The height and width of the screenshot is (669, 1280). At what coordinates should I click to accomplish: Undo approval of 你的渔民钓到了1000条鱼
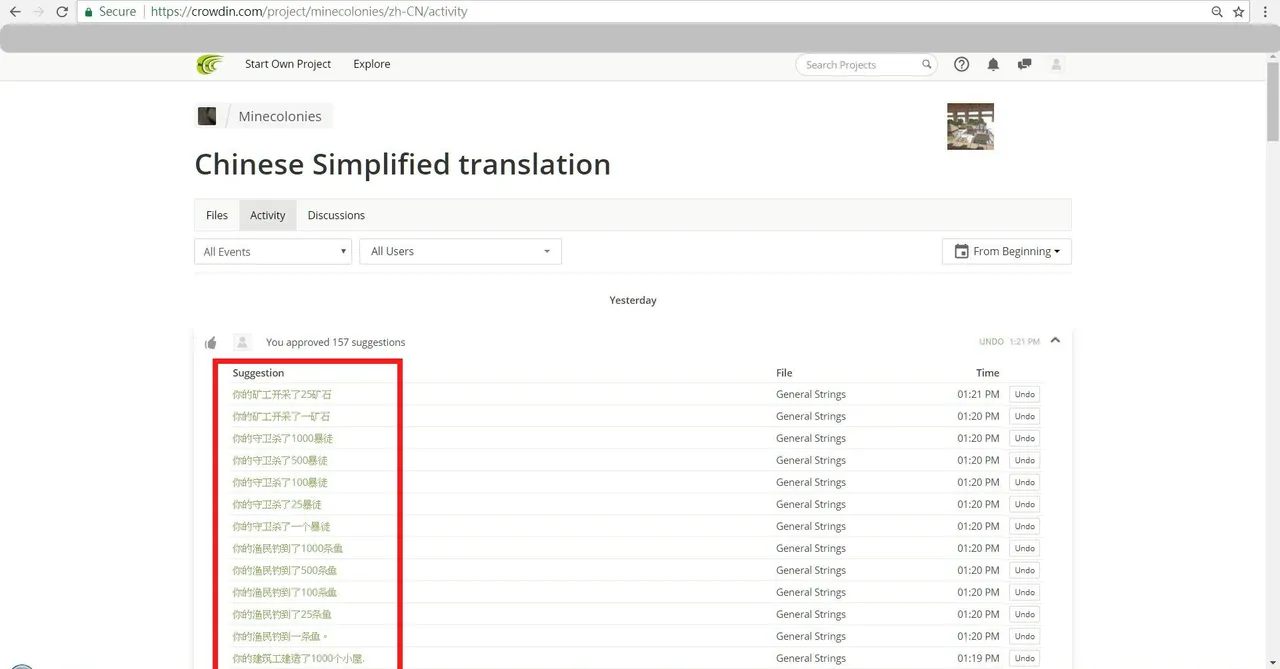(x=1024, y=548)
